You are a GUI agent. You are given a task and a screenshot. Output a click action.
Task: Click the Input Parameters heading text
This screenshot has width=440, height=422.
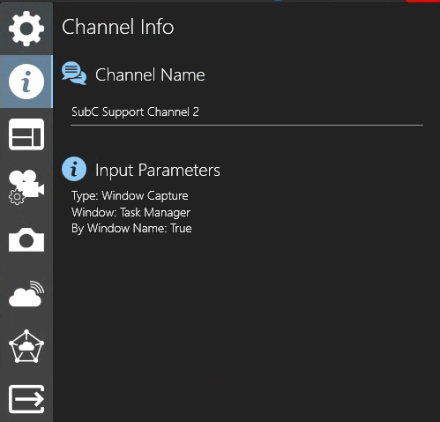(x=158, y=170)
